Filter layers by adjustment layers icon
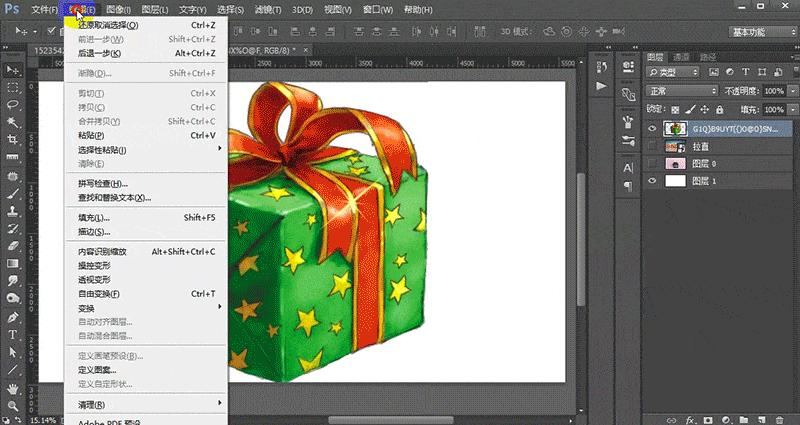Image resolution: width=800 pixels, height=425 pixels. 730,72
